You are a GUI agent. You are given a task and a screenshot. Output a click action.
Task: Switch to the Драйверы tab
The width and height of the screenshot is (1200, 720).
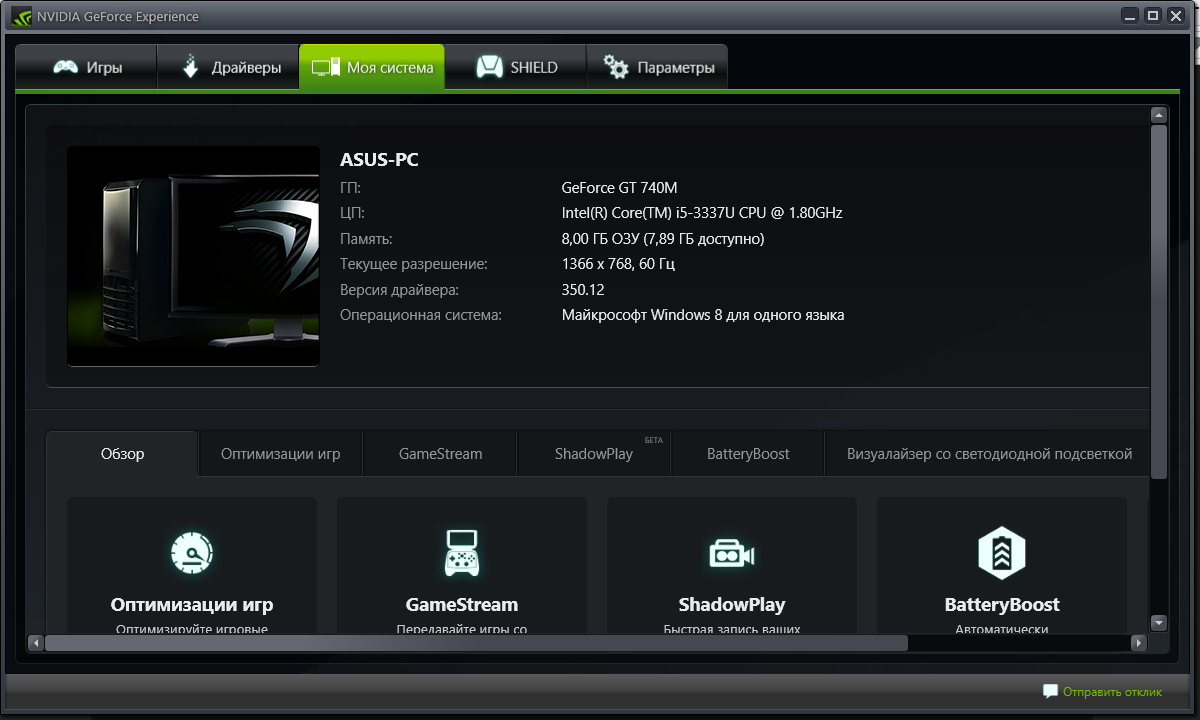point(228,68)
